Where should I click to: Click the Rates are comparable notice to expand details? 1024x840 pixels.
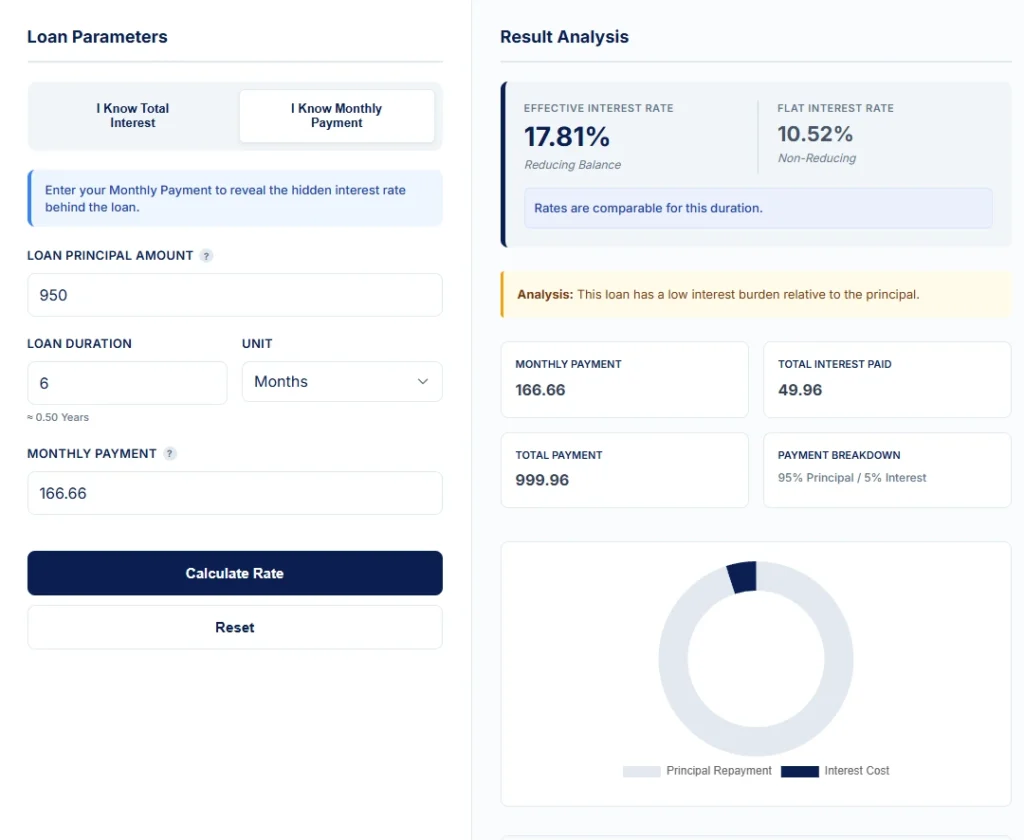(758, 208)
